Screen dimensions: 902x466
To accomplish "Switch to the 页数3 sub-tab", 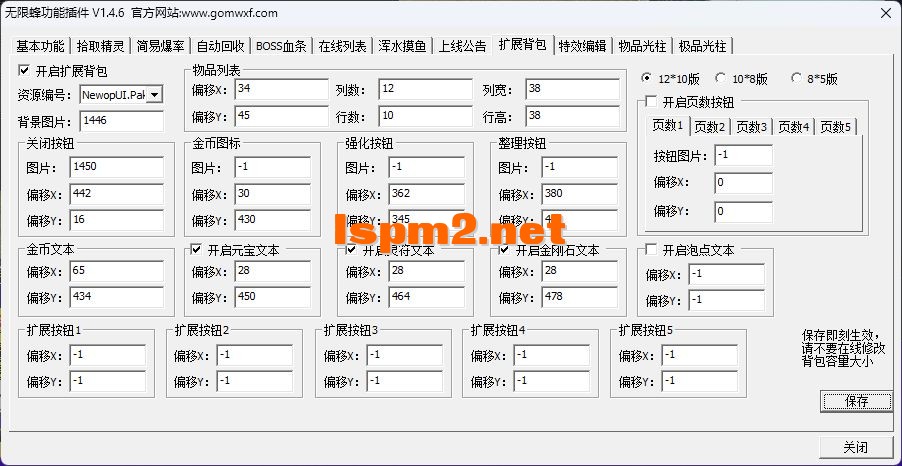I will coord(752,127).
